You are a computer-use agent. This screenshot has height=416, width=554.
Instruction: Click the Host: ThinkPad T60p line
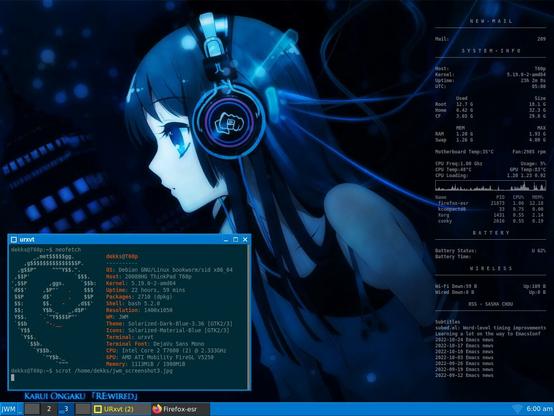[x=148, y=276]
